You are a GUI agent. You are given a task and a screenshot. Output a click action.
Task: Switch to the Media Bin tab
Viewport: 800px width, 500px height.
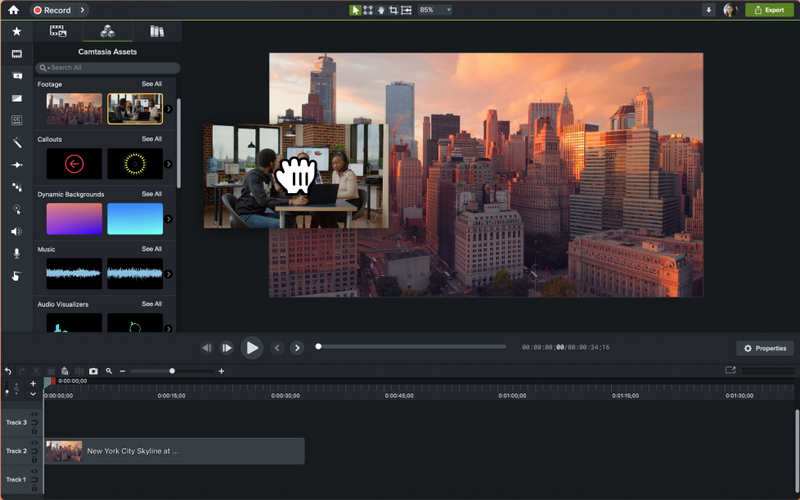click(58, 31)
